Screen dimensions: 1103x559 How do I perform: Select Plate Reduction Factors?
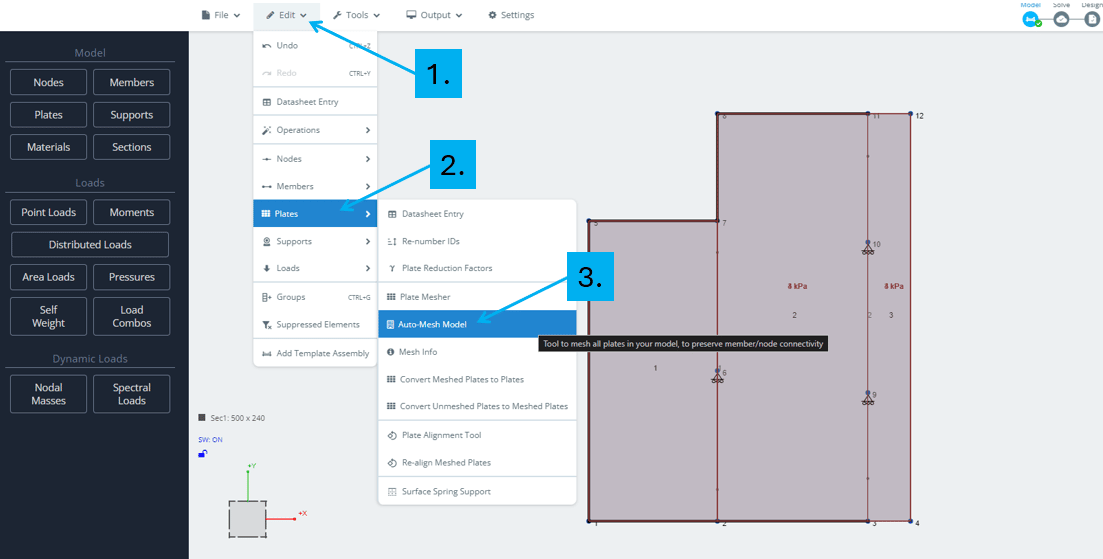(x=477, y=268)
